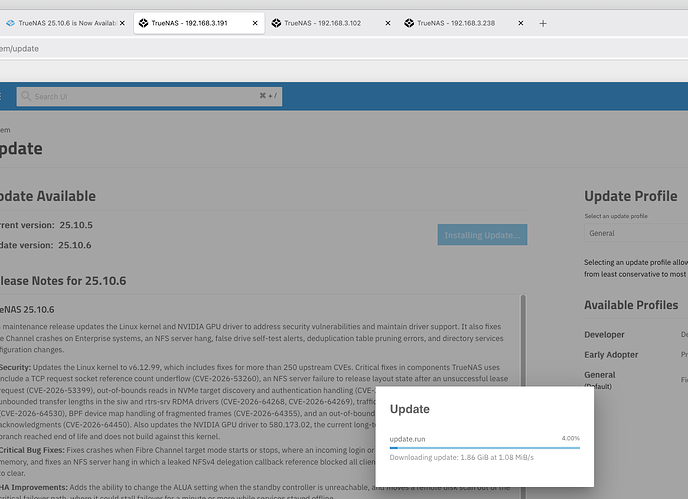Click the Downloading update status text
Viewport: 688px width, 499px height.
coord(462,457)
